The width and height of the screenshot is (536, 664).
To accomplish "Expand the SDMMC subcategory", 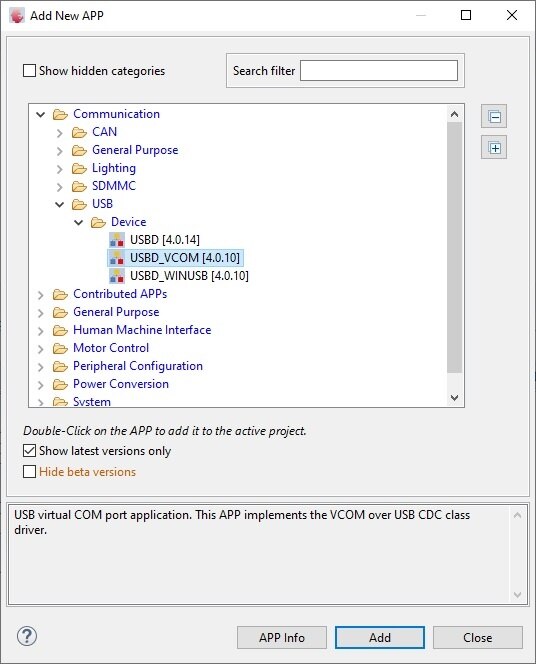I will pos(60,187).
